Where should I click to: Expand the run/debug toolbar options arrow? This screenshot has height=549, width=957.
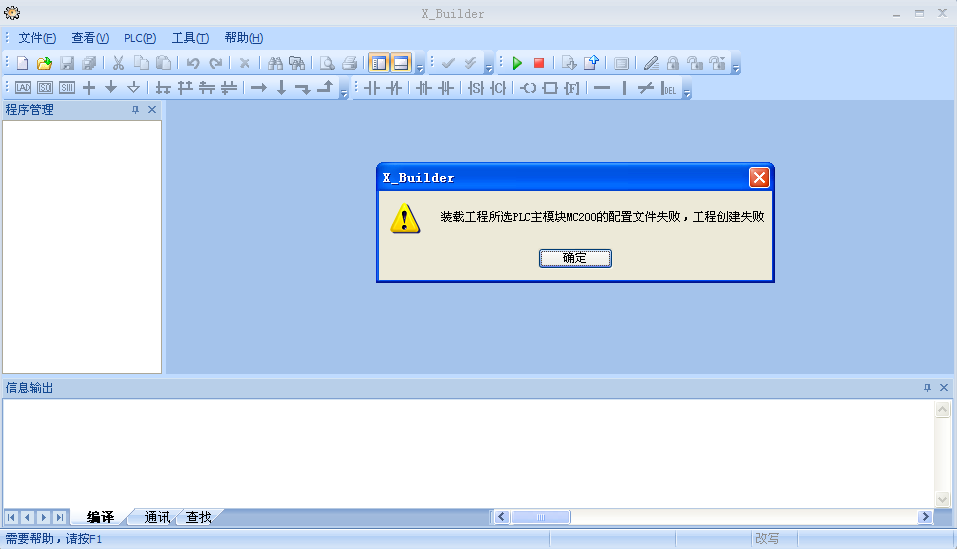[736, 68]
